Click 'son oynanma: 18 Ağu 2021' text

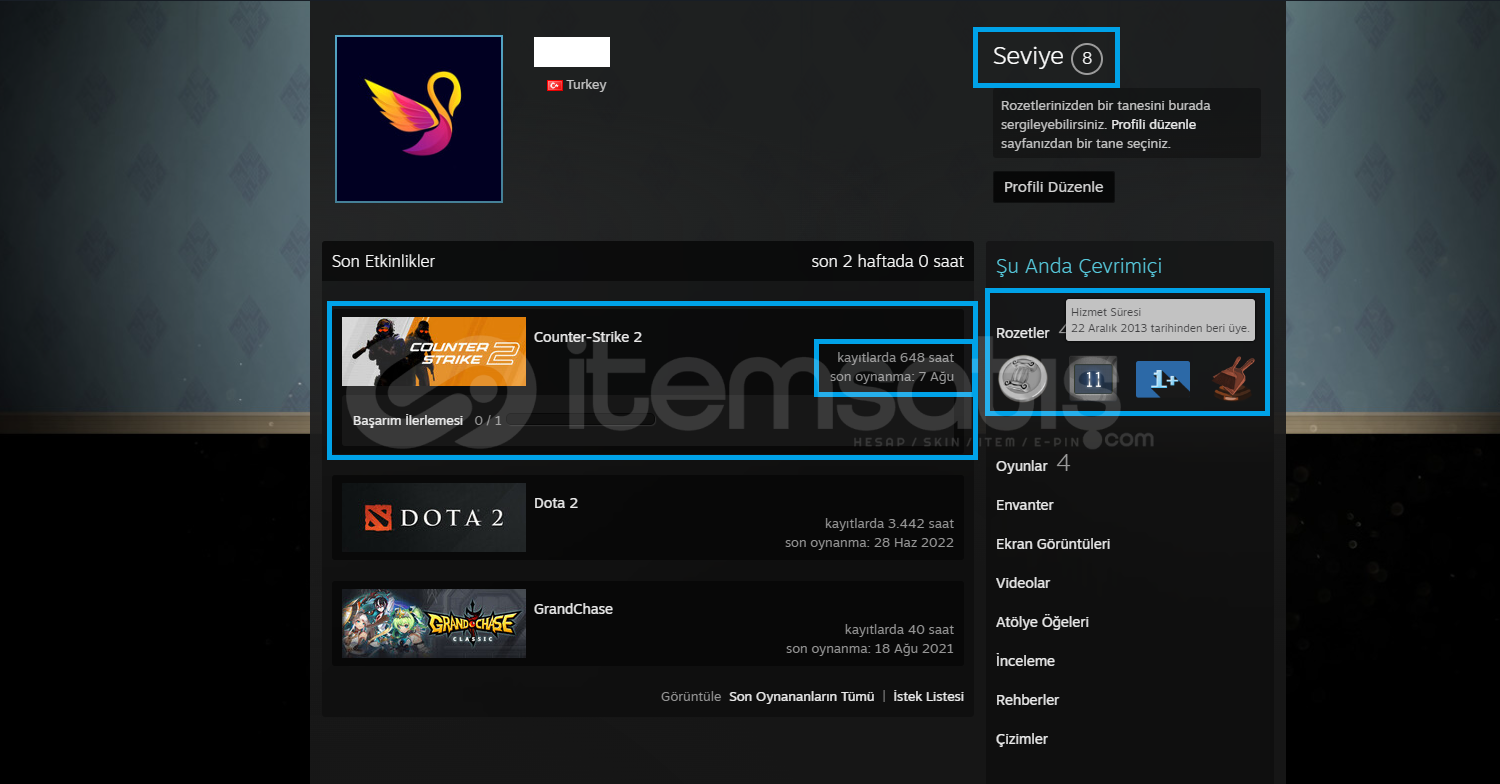[870, 648]
